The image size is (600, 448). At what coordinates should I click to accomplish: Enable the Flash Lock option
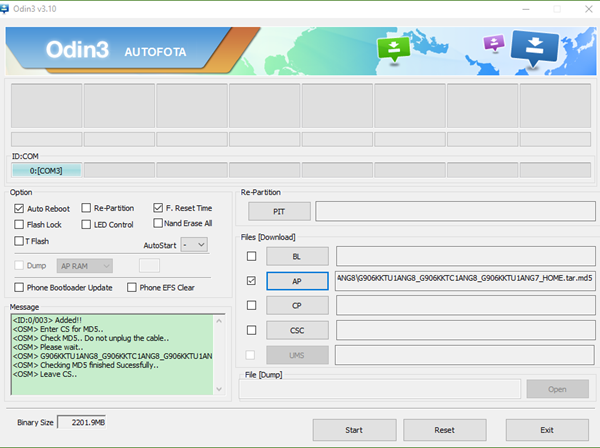pyautogui.click(x=19, y=224)
